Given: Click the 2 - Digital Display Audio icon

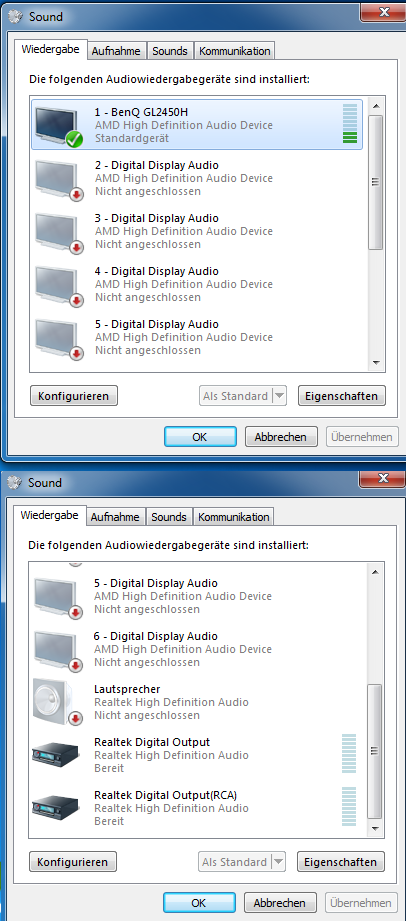Looking at the screenshot, I should pyautogui.click(x=58, y=179).
